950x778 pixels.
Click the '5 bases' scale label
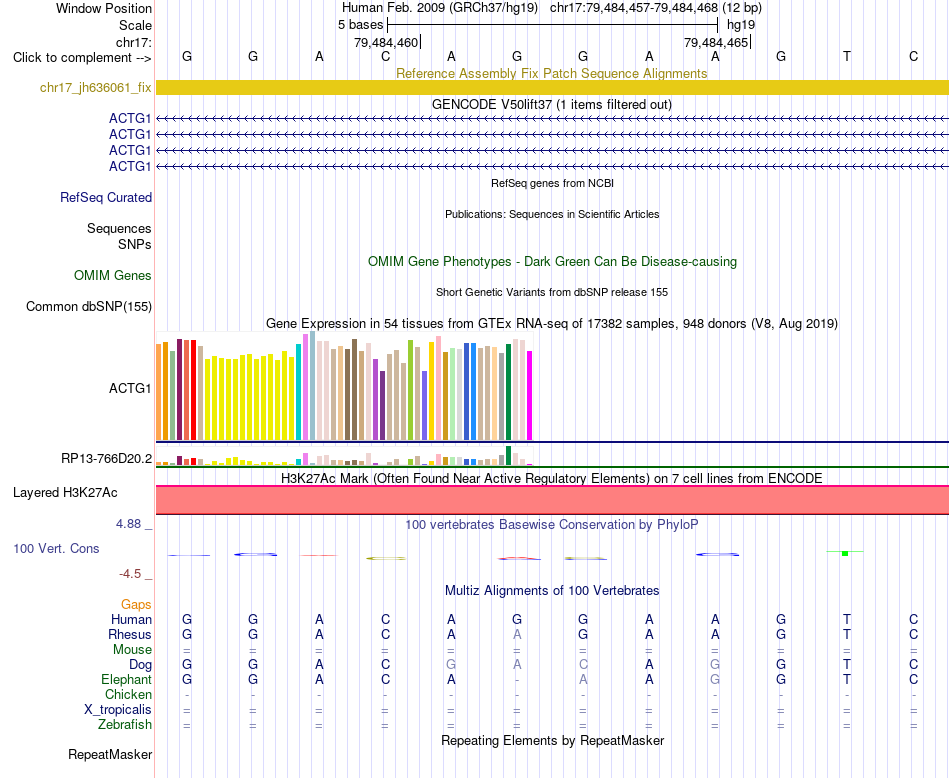[360, 25]
